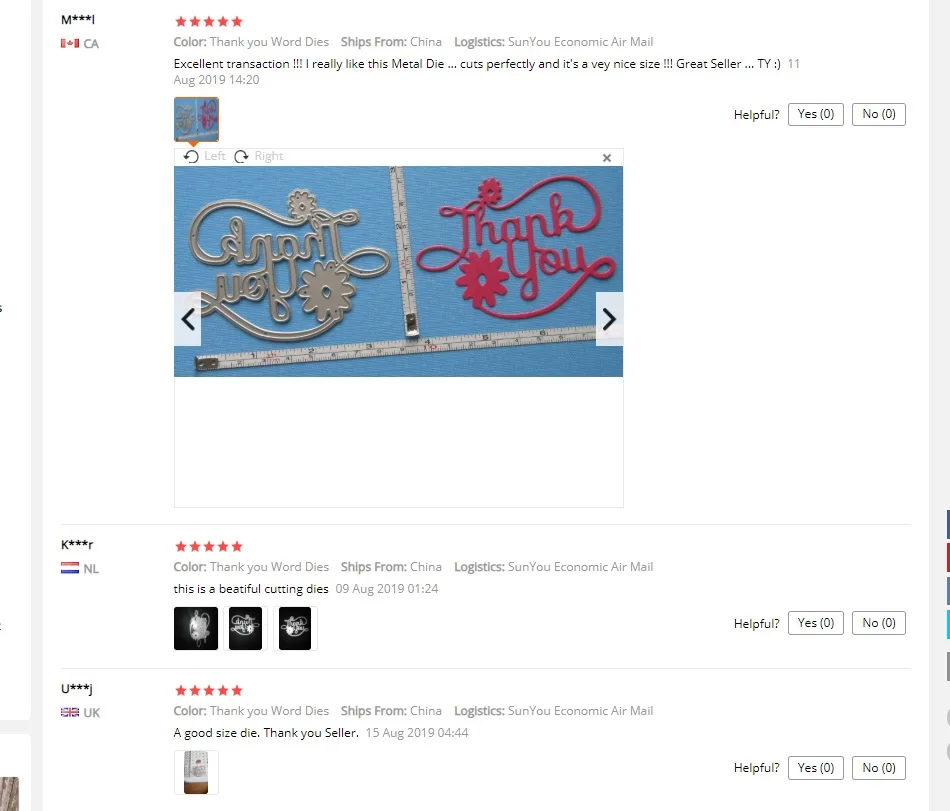Open third thumbnail in K***r's review

tap(295, 629)
